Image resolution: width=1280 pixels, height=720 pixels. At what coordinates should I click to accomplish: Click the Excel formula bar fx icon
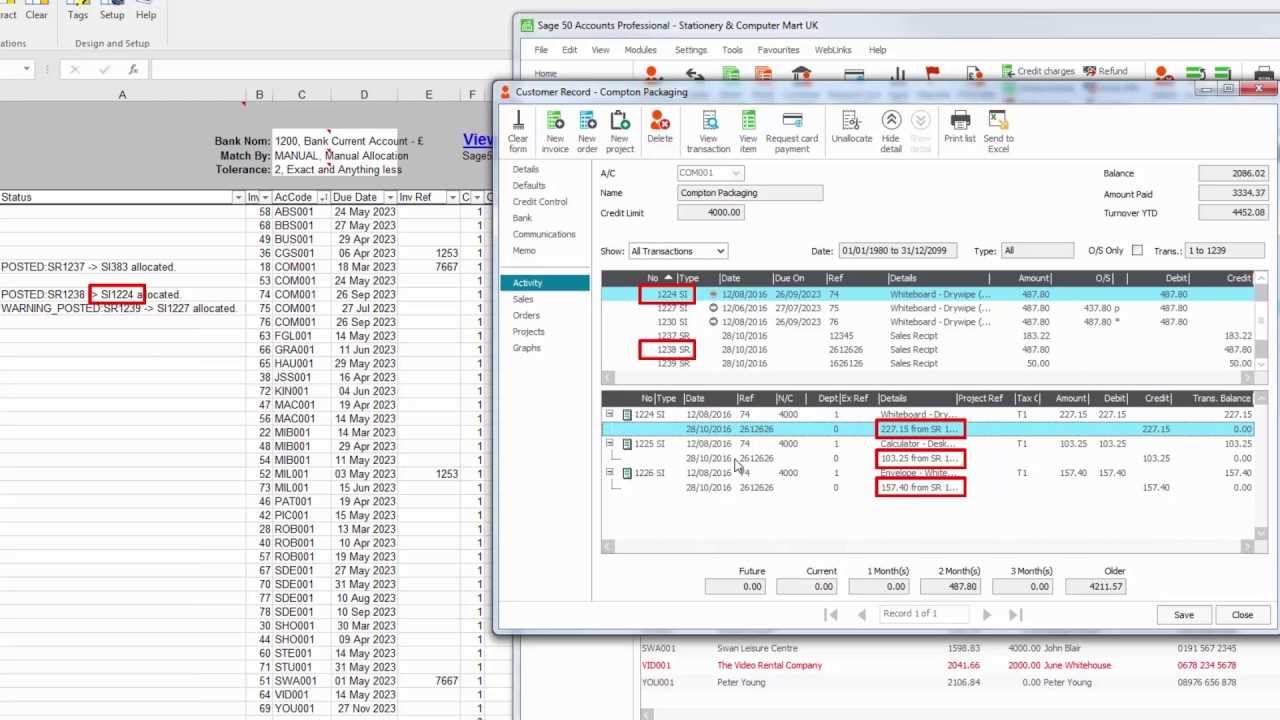point(133,70)
